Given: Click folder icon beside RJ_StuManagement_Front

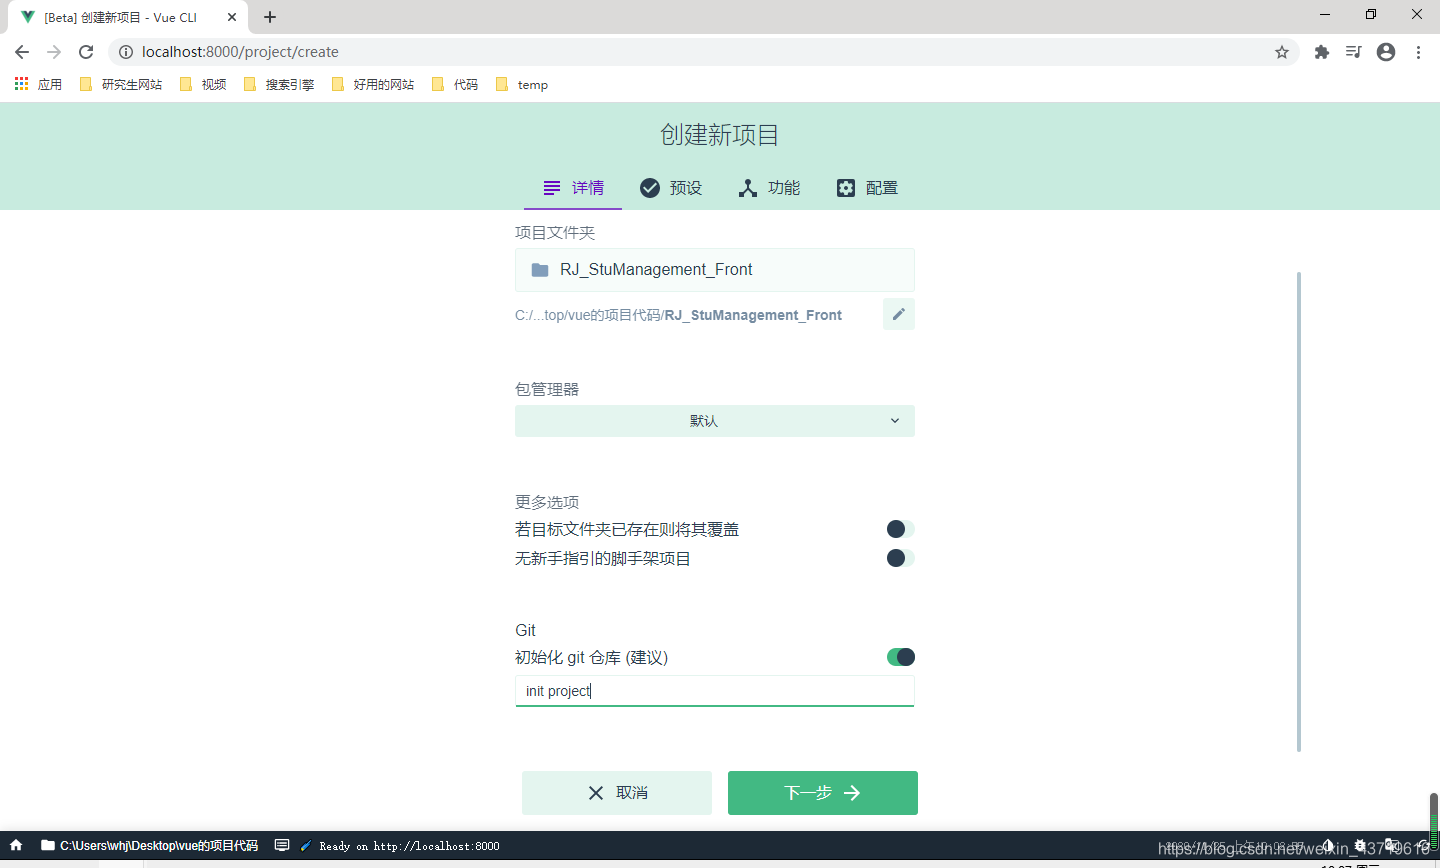Looking at the screenshot, I should tap(540, 270).
